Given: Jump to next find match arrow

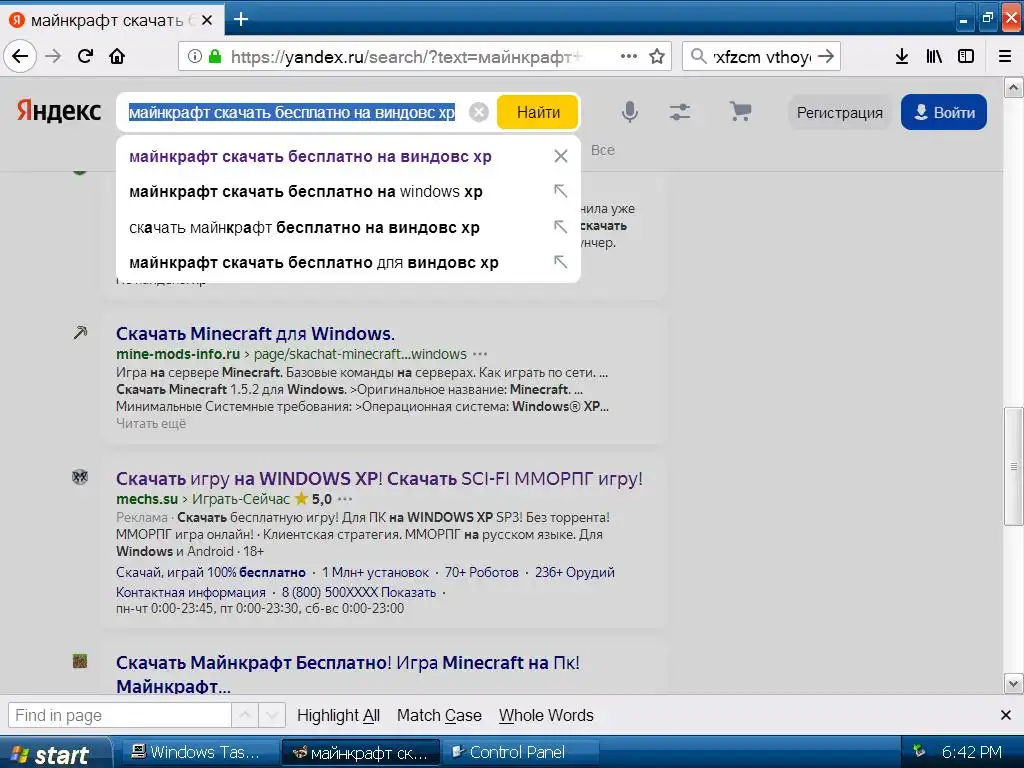Looking at the screenshot, I should coord(272,715).
